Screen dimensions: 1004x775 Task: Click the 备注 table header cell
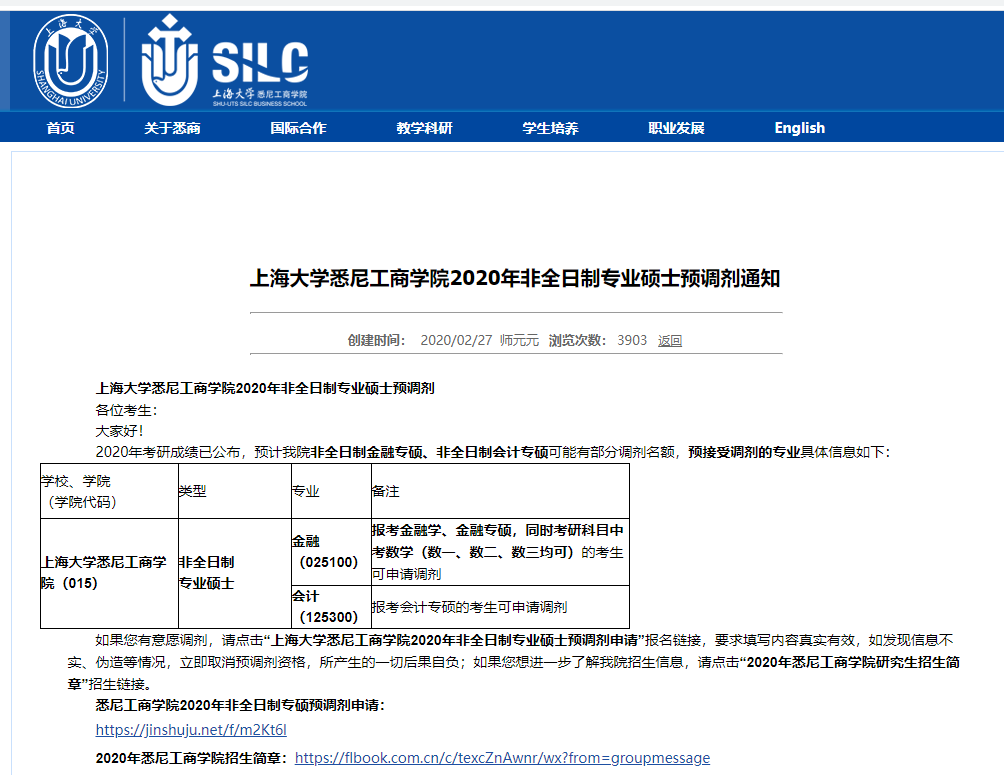pyautogui.click(x=499, y=491)
